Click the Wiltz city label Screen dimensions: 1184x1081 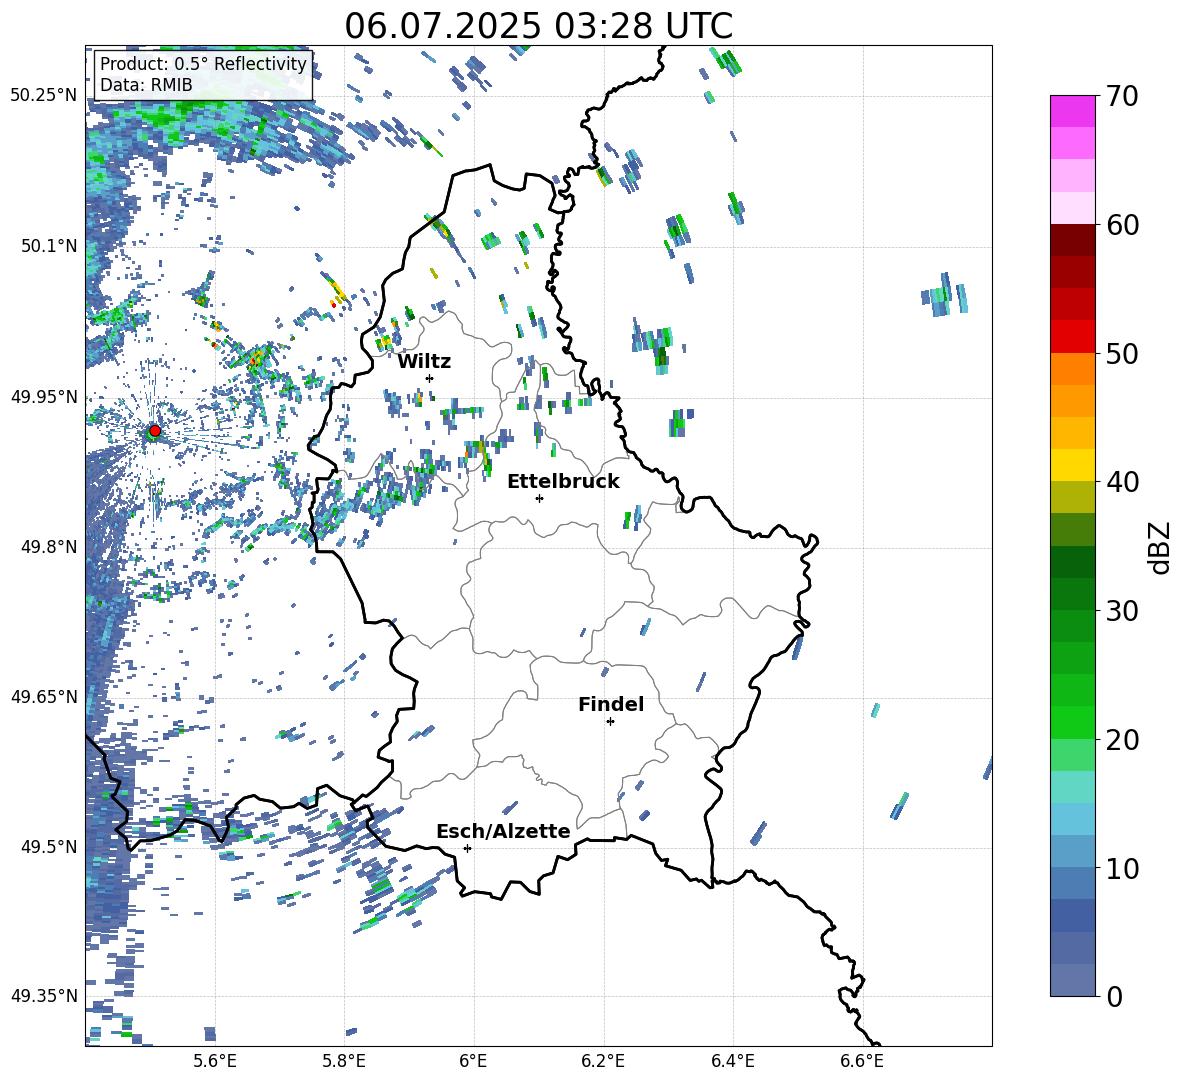[x=424, y=362]
